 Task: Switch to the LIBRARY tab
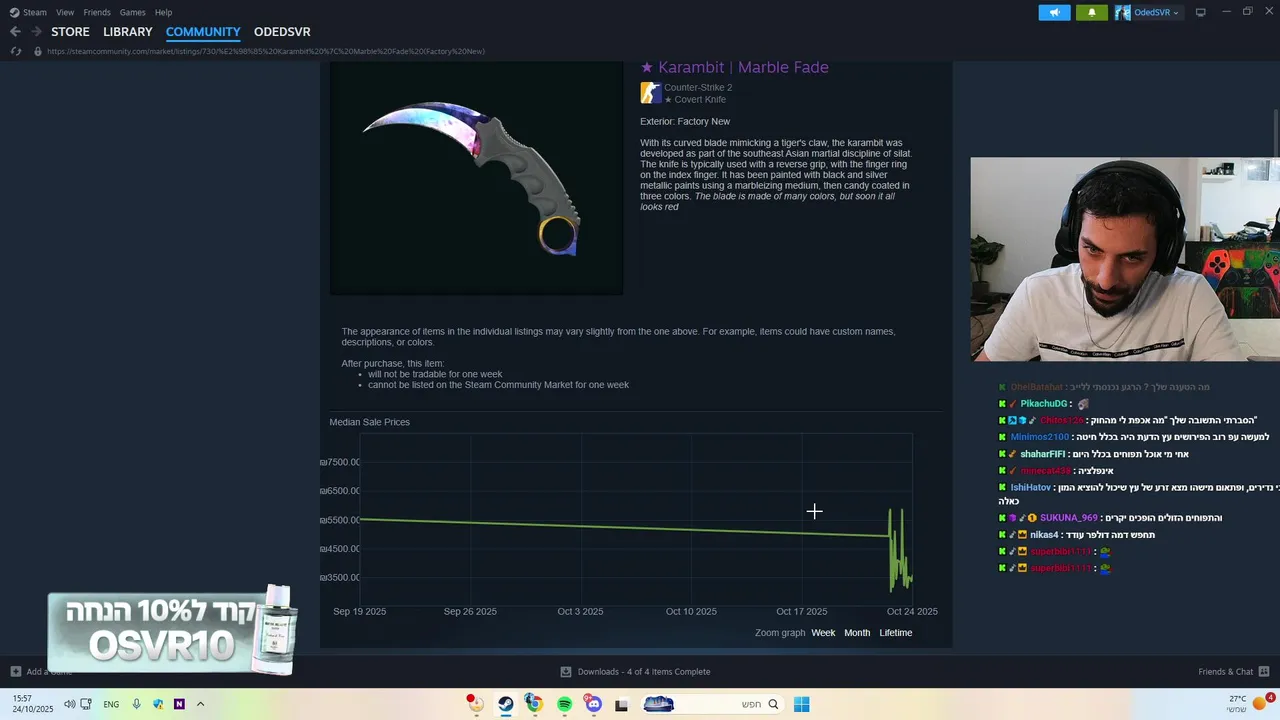128,32
